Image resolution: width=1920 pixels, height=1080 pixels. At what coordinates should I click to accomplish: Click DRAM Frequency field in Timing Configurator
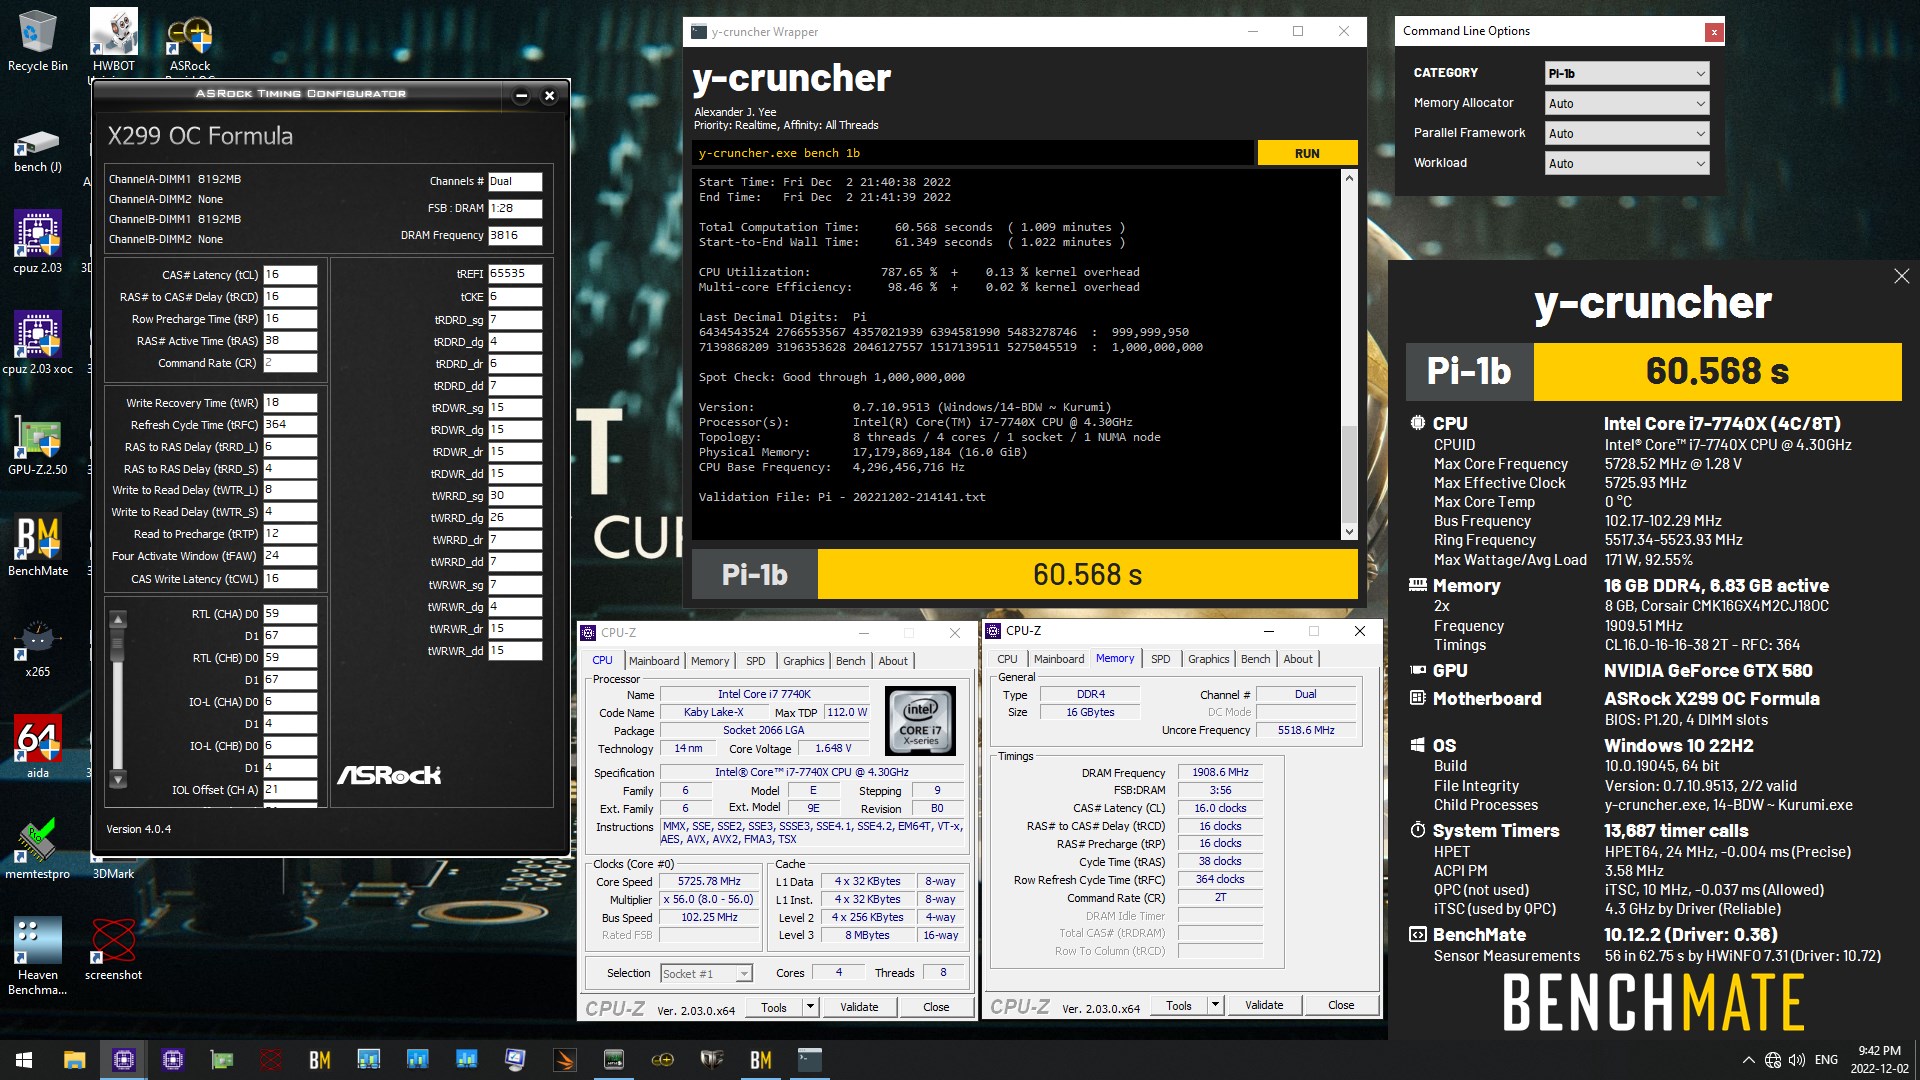point(515,236)
